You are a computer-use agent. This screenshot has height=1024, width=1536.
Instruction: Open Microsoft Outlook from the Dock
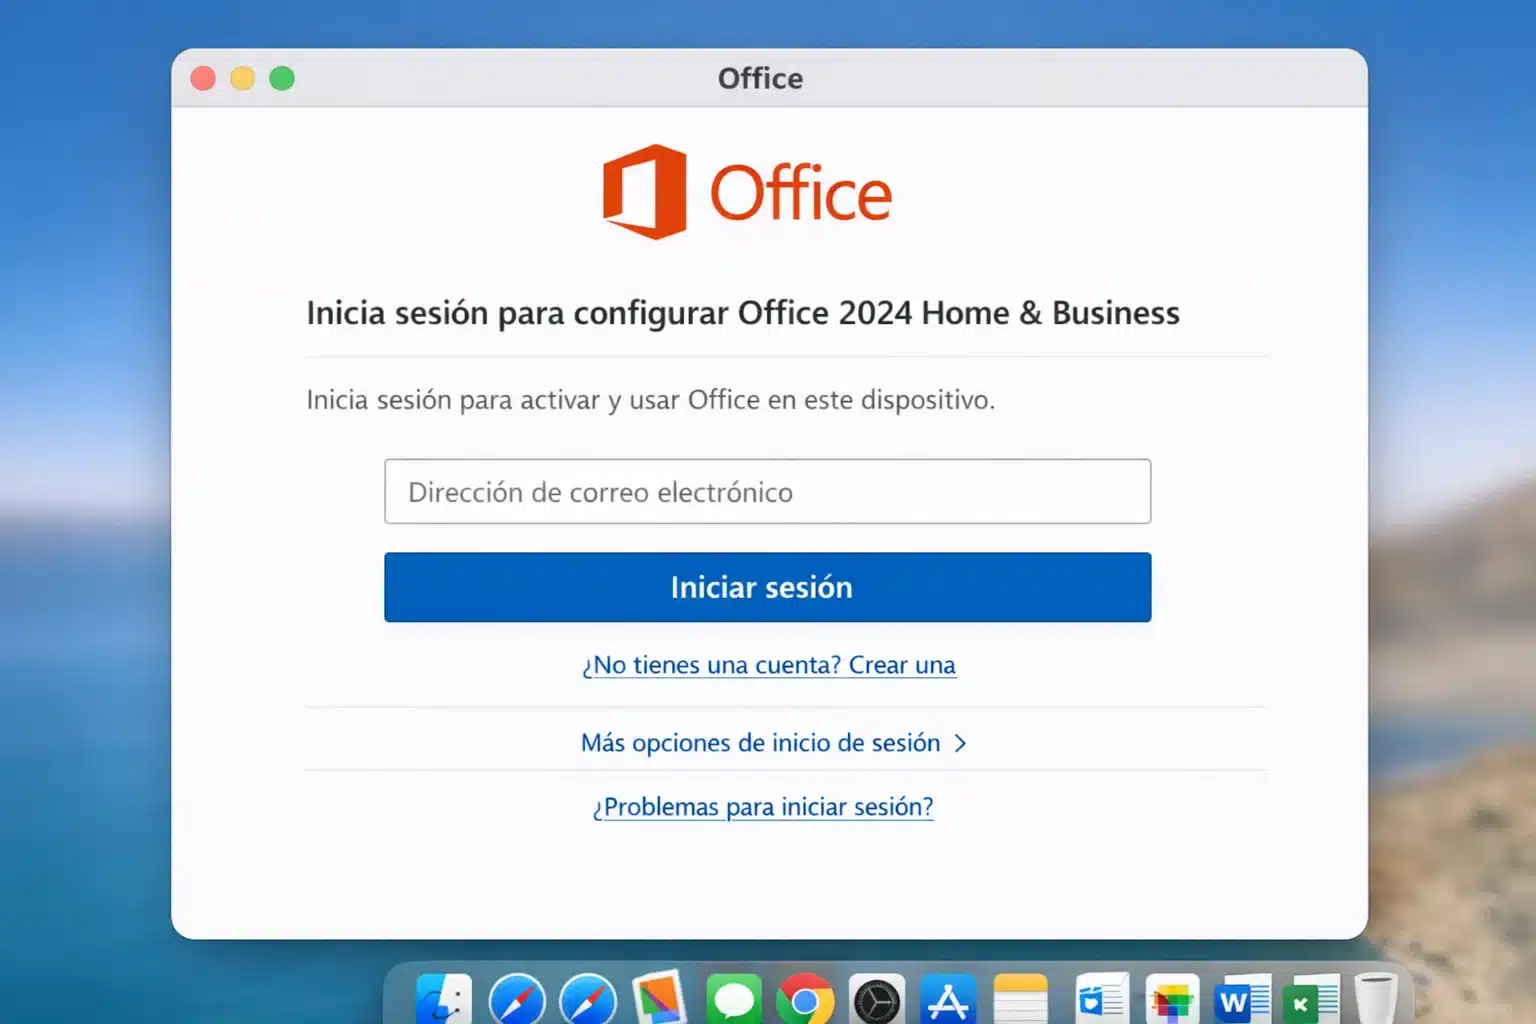tap(1100, 1000)
